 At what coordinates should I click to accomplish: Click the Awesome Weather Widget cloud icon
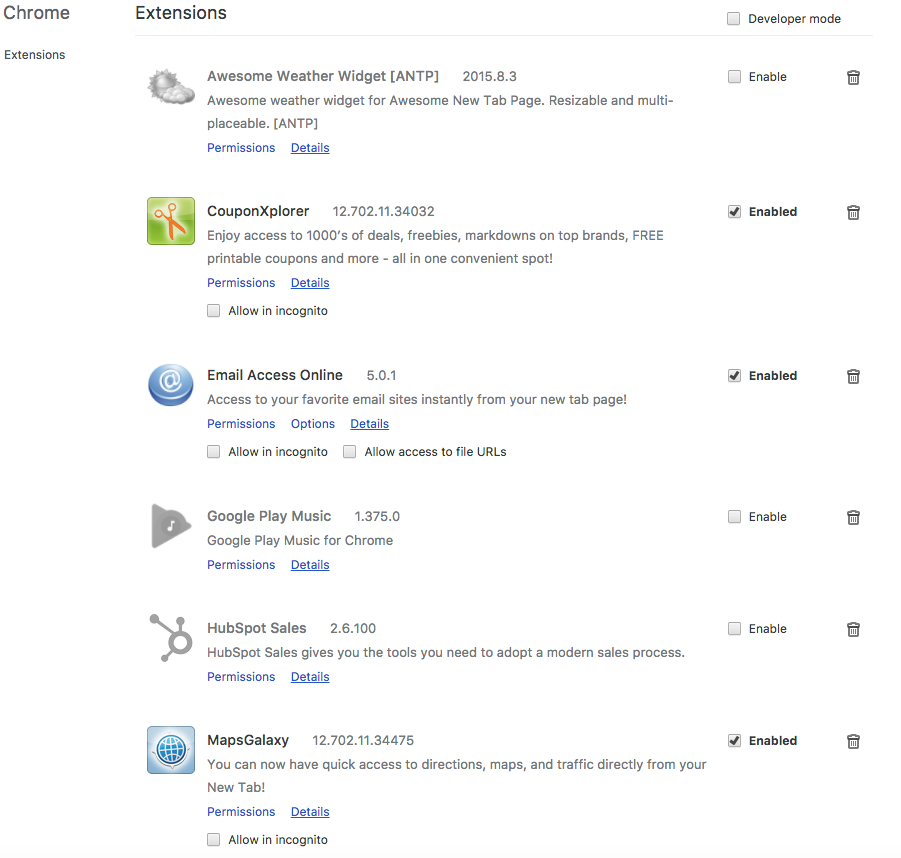[x=171, y=87]
